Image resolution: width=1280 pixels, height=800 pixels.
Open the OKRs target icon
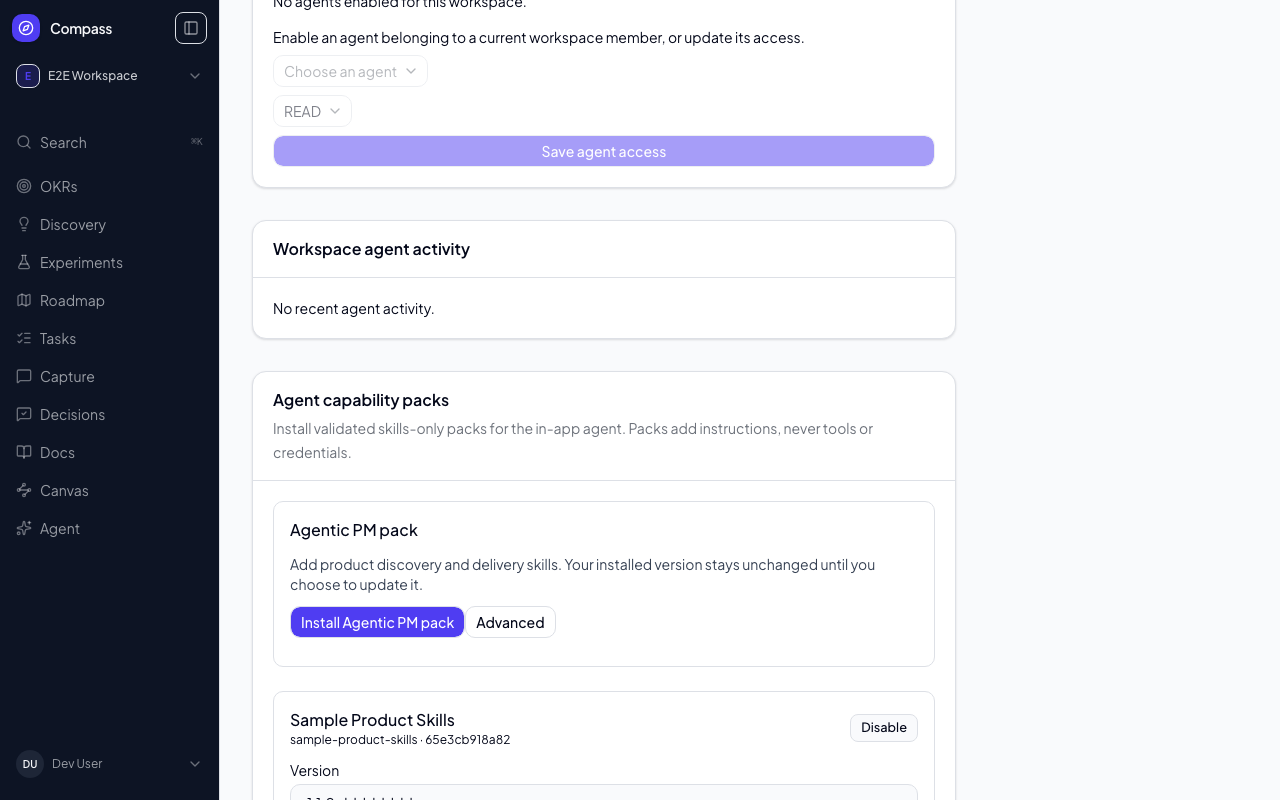(x=24, y=186)
